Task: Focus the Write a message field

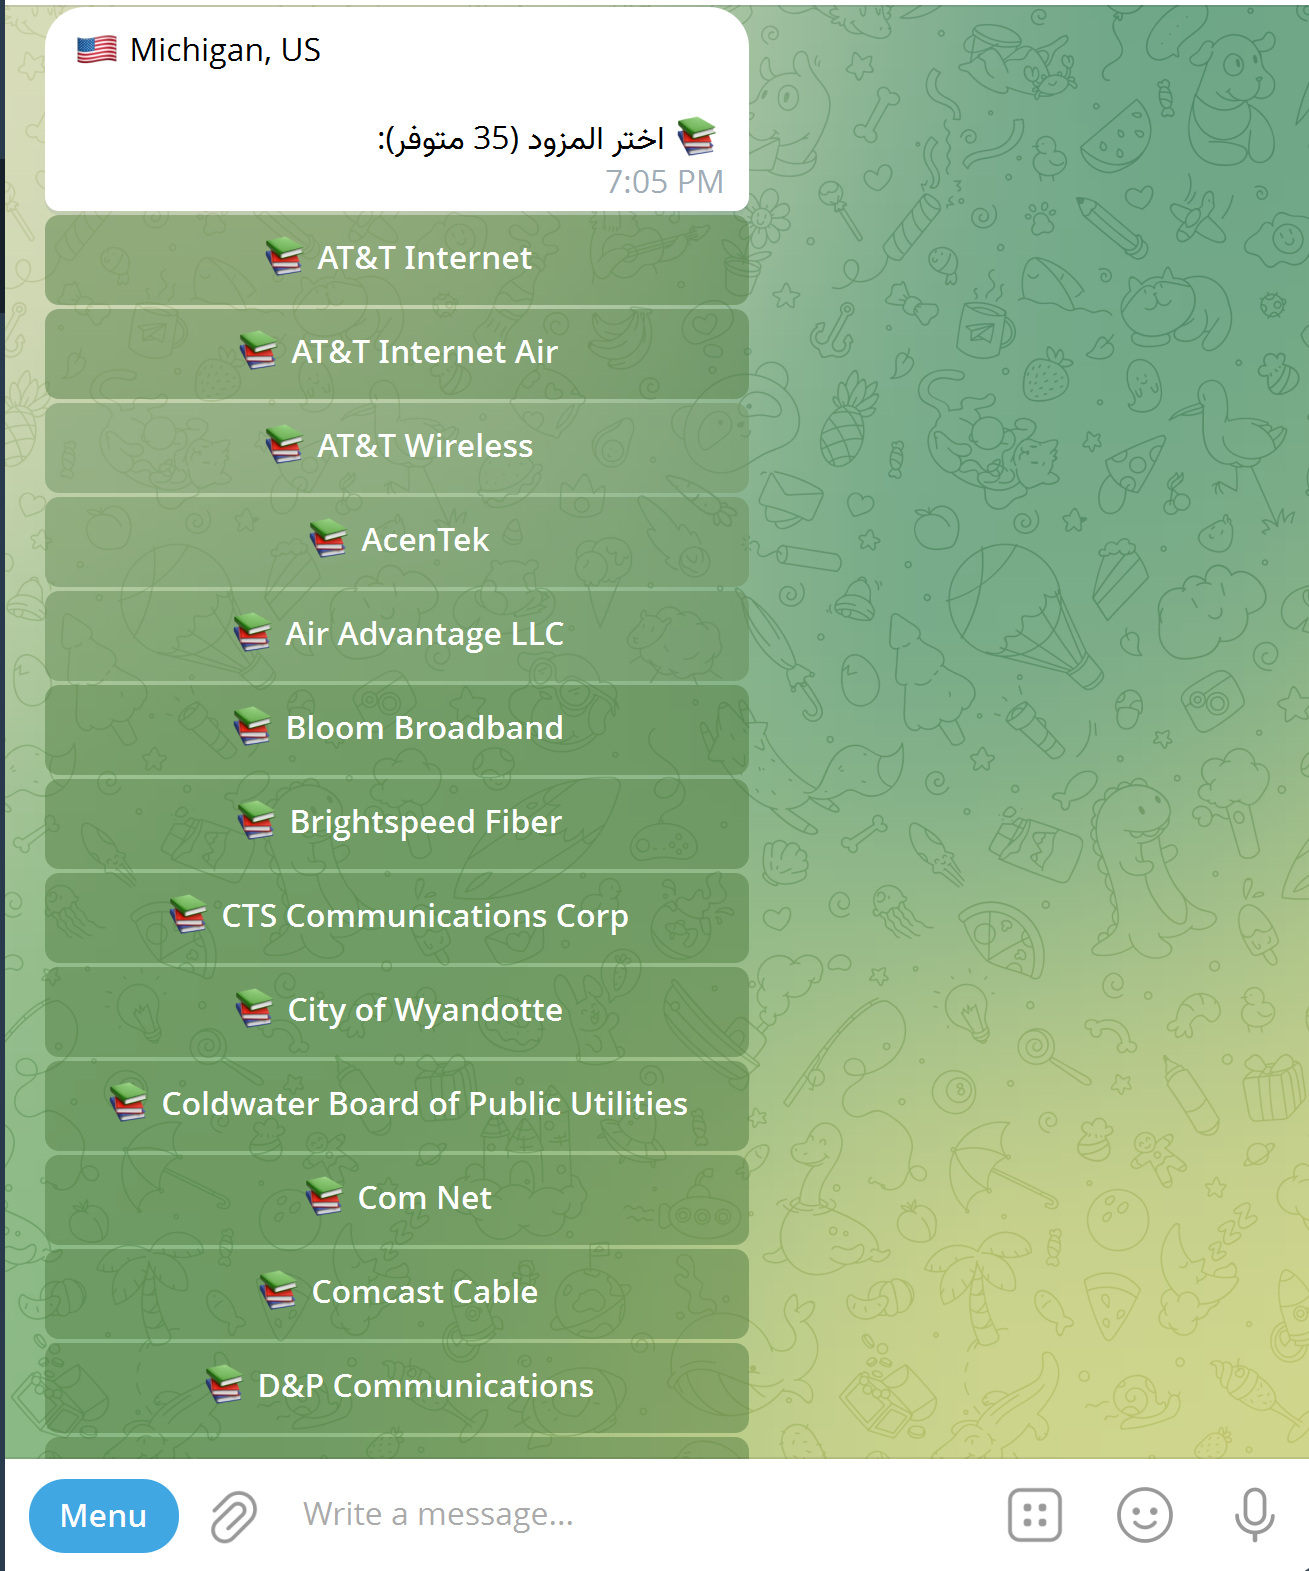Action: point(640,1514)
